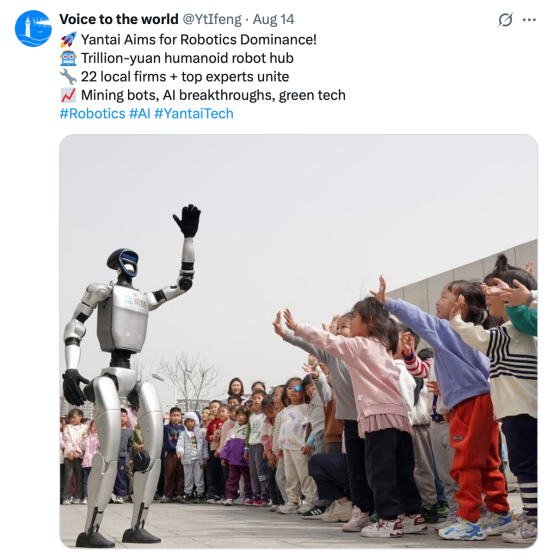The width and height of the screenshot is (554, 554).
Task: Open the @YtIfeng handle link
Action: point(212,19)
